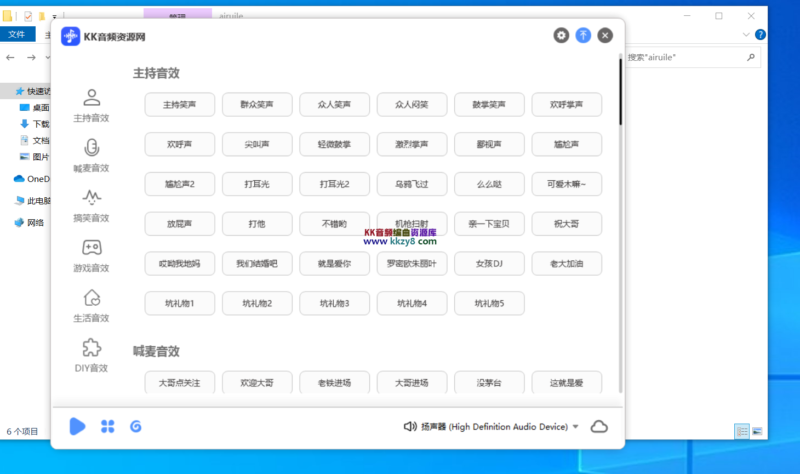The width and height of the screenshot is (800, 474).
Task: Play the 群众笑声 sound effect
Action: 257,105
